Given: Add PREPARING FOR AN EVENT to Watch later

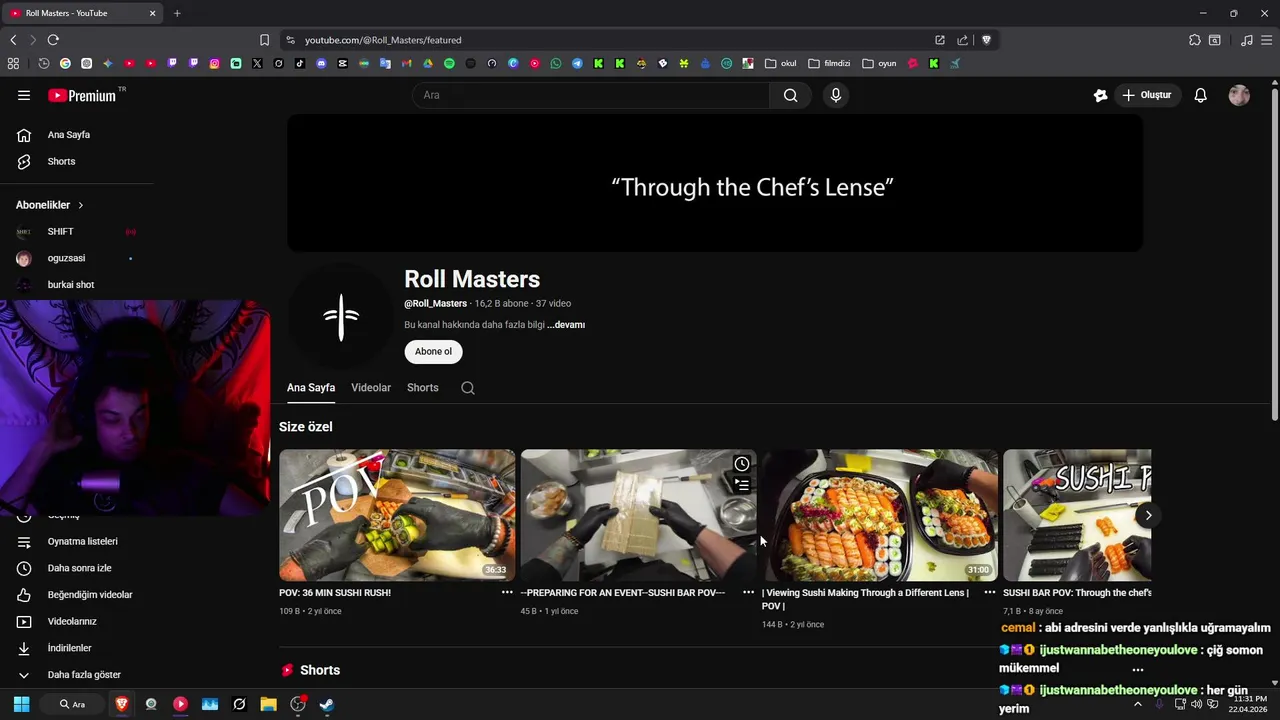Looking at the screenshot, I should (742, 464).
